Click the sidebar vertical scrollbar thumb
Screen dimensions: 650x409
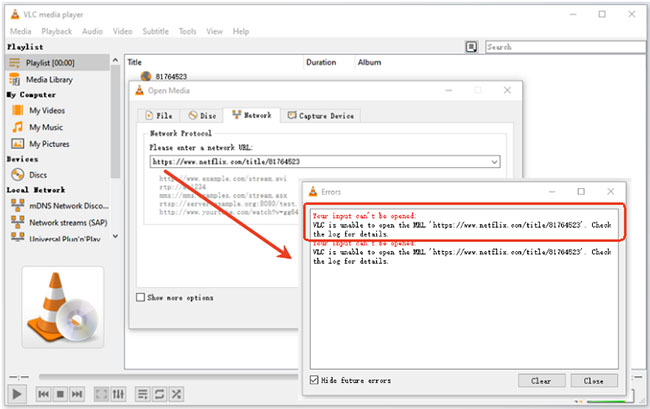point(115,120)
